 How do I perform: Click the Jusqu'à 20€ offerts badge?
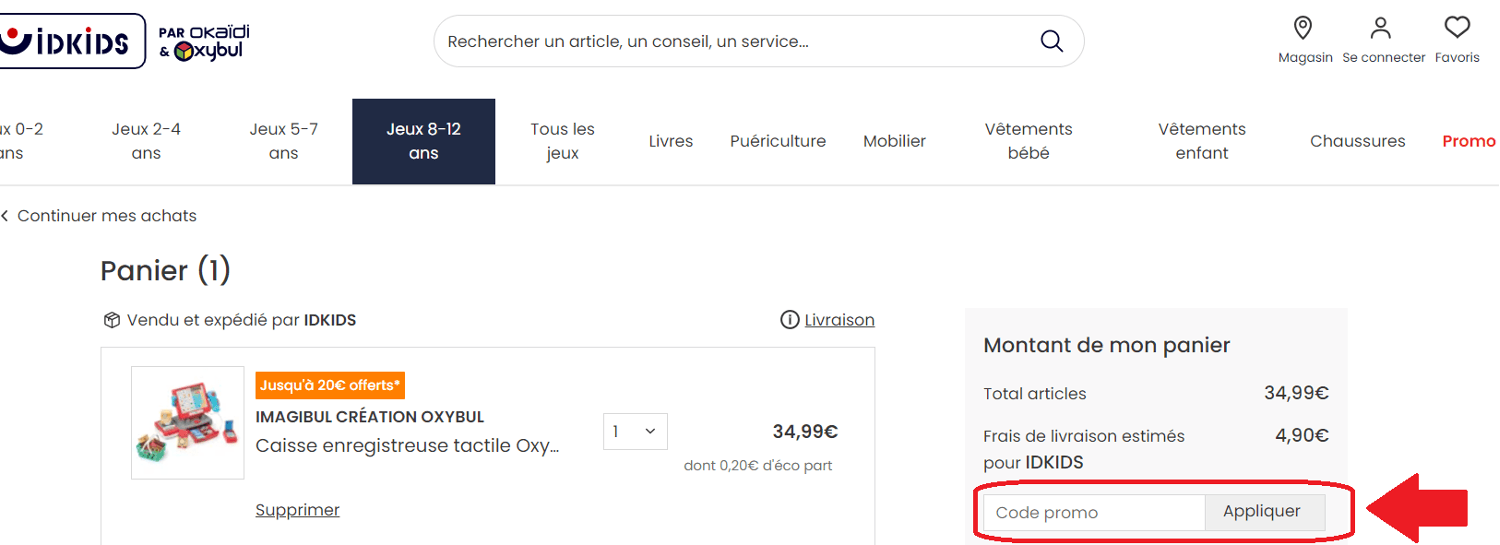coord(330,385)
